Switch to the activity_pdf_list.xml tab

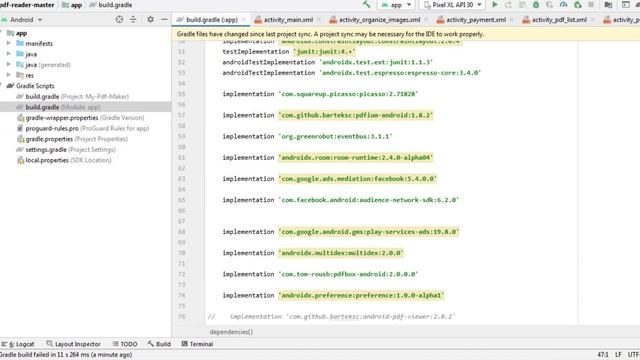click(559, 20)
